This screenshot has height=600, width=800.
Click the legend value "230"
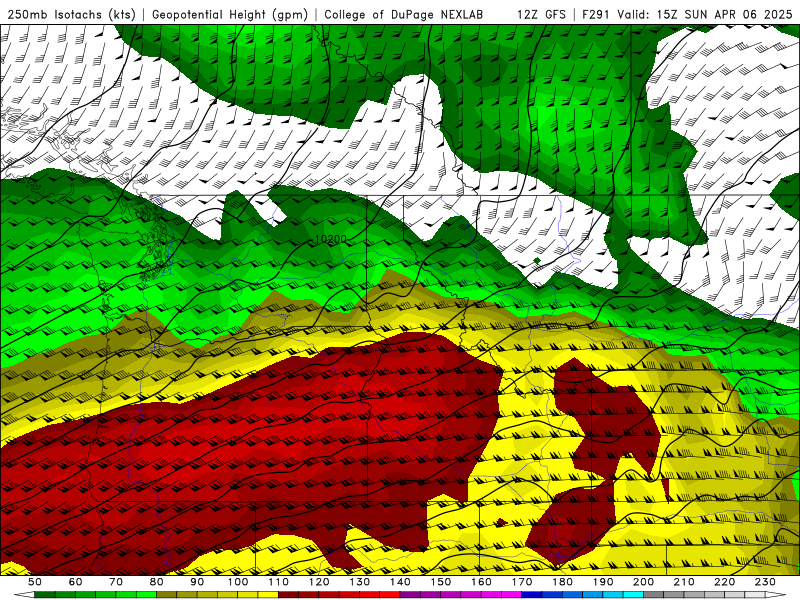[x=765, y=582]
